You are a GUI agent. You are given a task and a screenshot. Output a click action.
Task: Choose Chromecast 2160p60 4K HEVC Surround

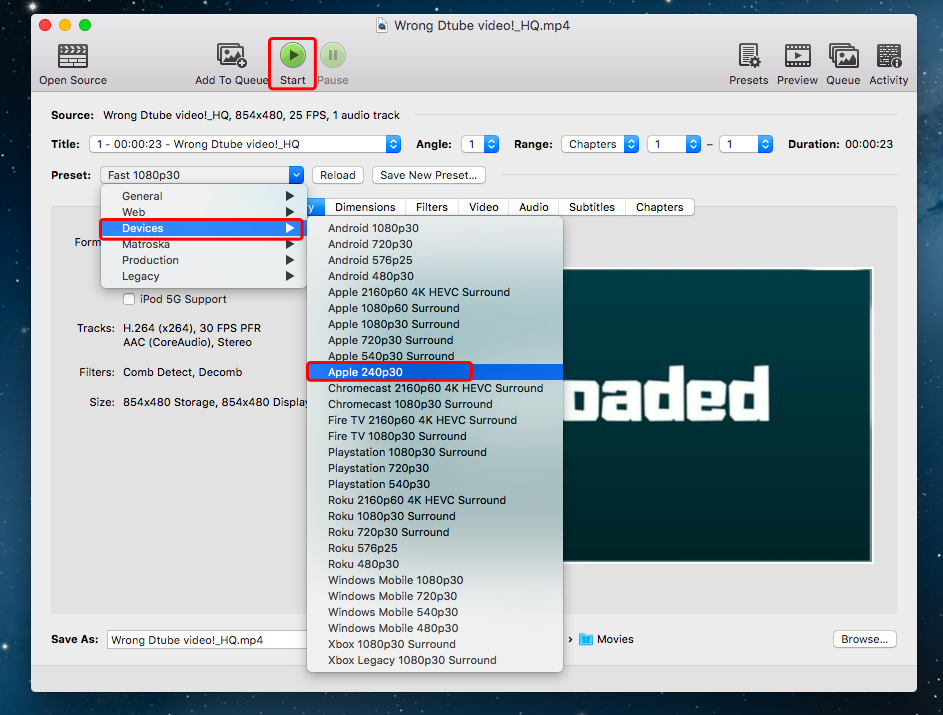pyautogui.click(x=435, y=388)
